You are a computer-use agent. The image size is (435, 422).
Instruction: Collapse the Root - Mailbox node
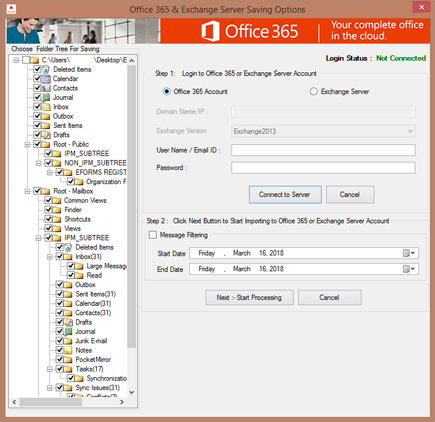coord(27,191)
